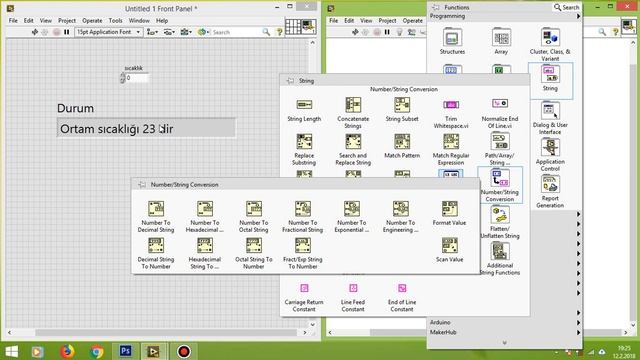Select Trim Whitespace.vi function
The height and width of the screenshot is (360, 640).
(x=451, y=113)
